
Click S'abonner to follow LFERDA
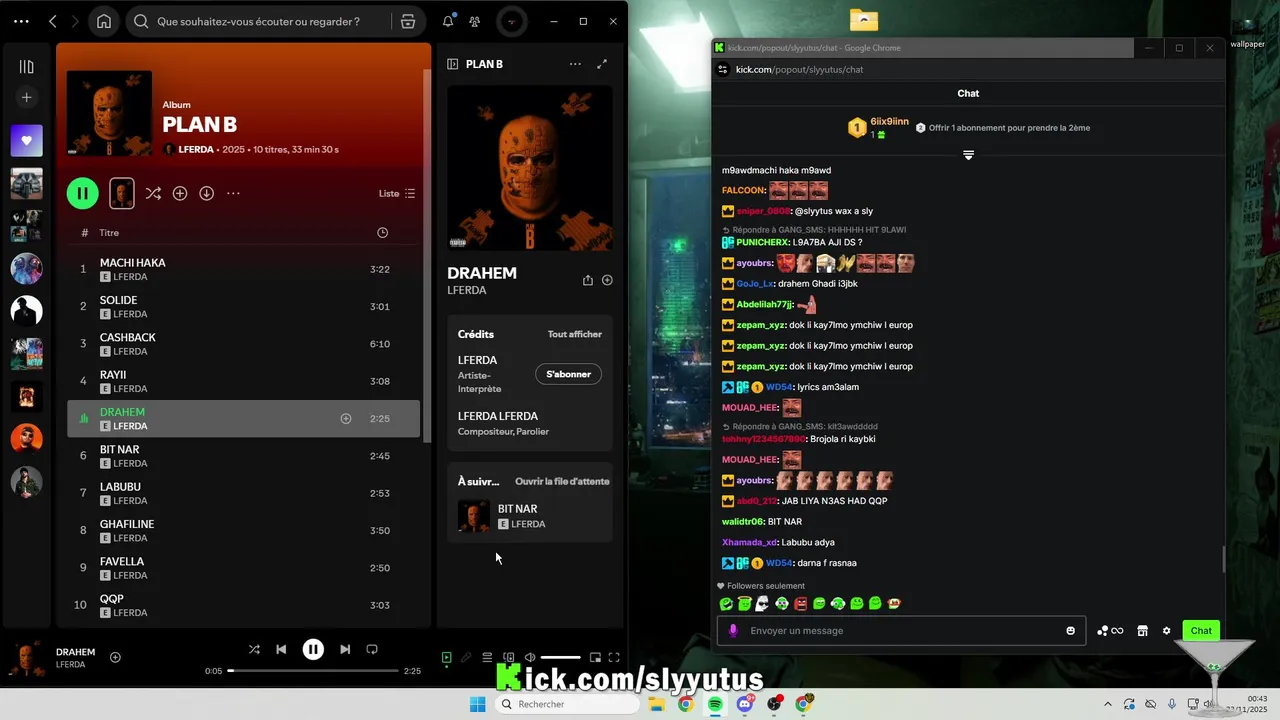[568, 374]
